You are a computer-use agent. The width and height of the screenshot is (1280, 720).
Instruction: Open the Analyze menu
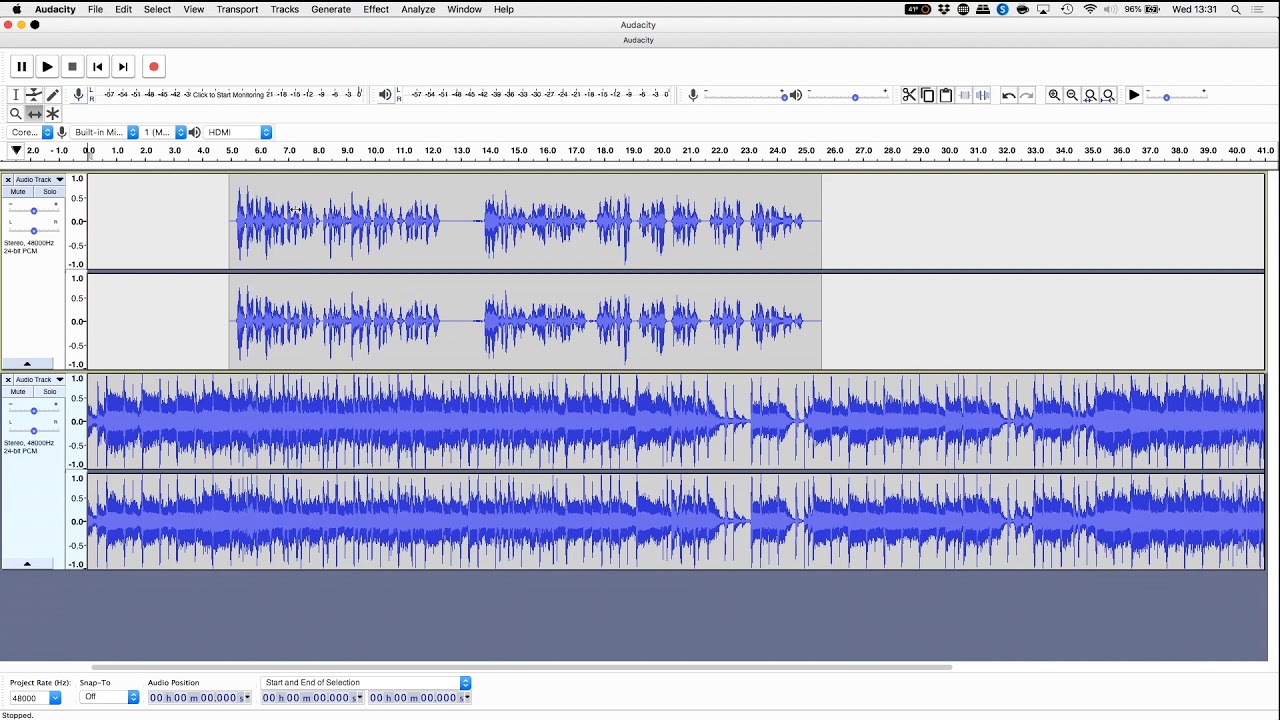click(x=418, y=9)
